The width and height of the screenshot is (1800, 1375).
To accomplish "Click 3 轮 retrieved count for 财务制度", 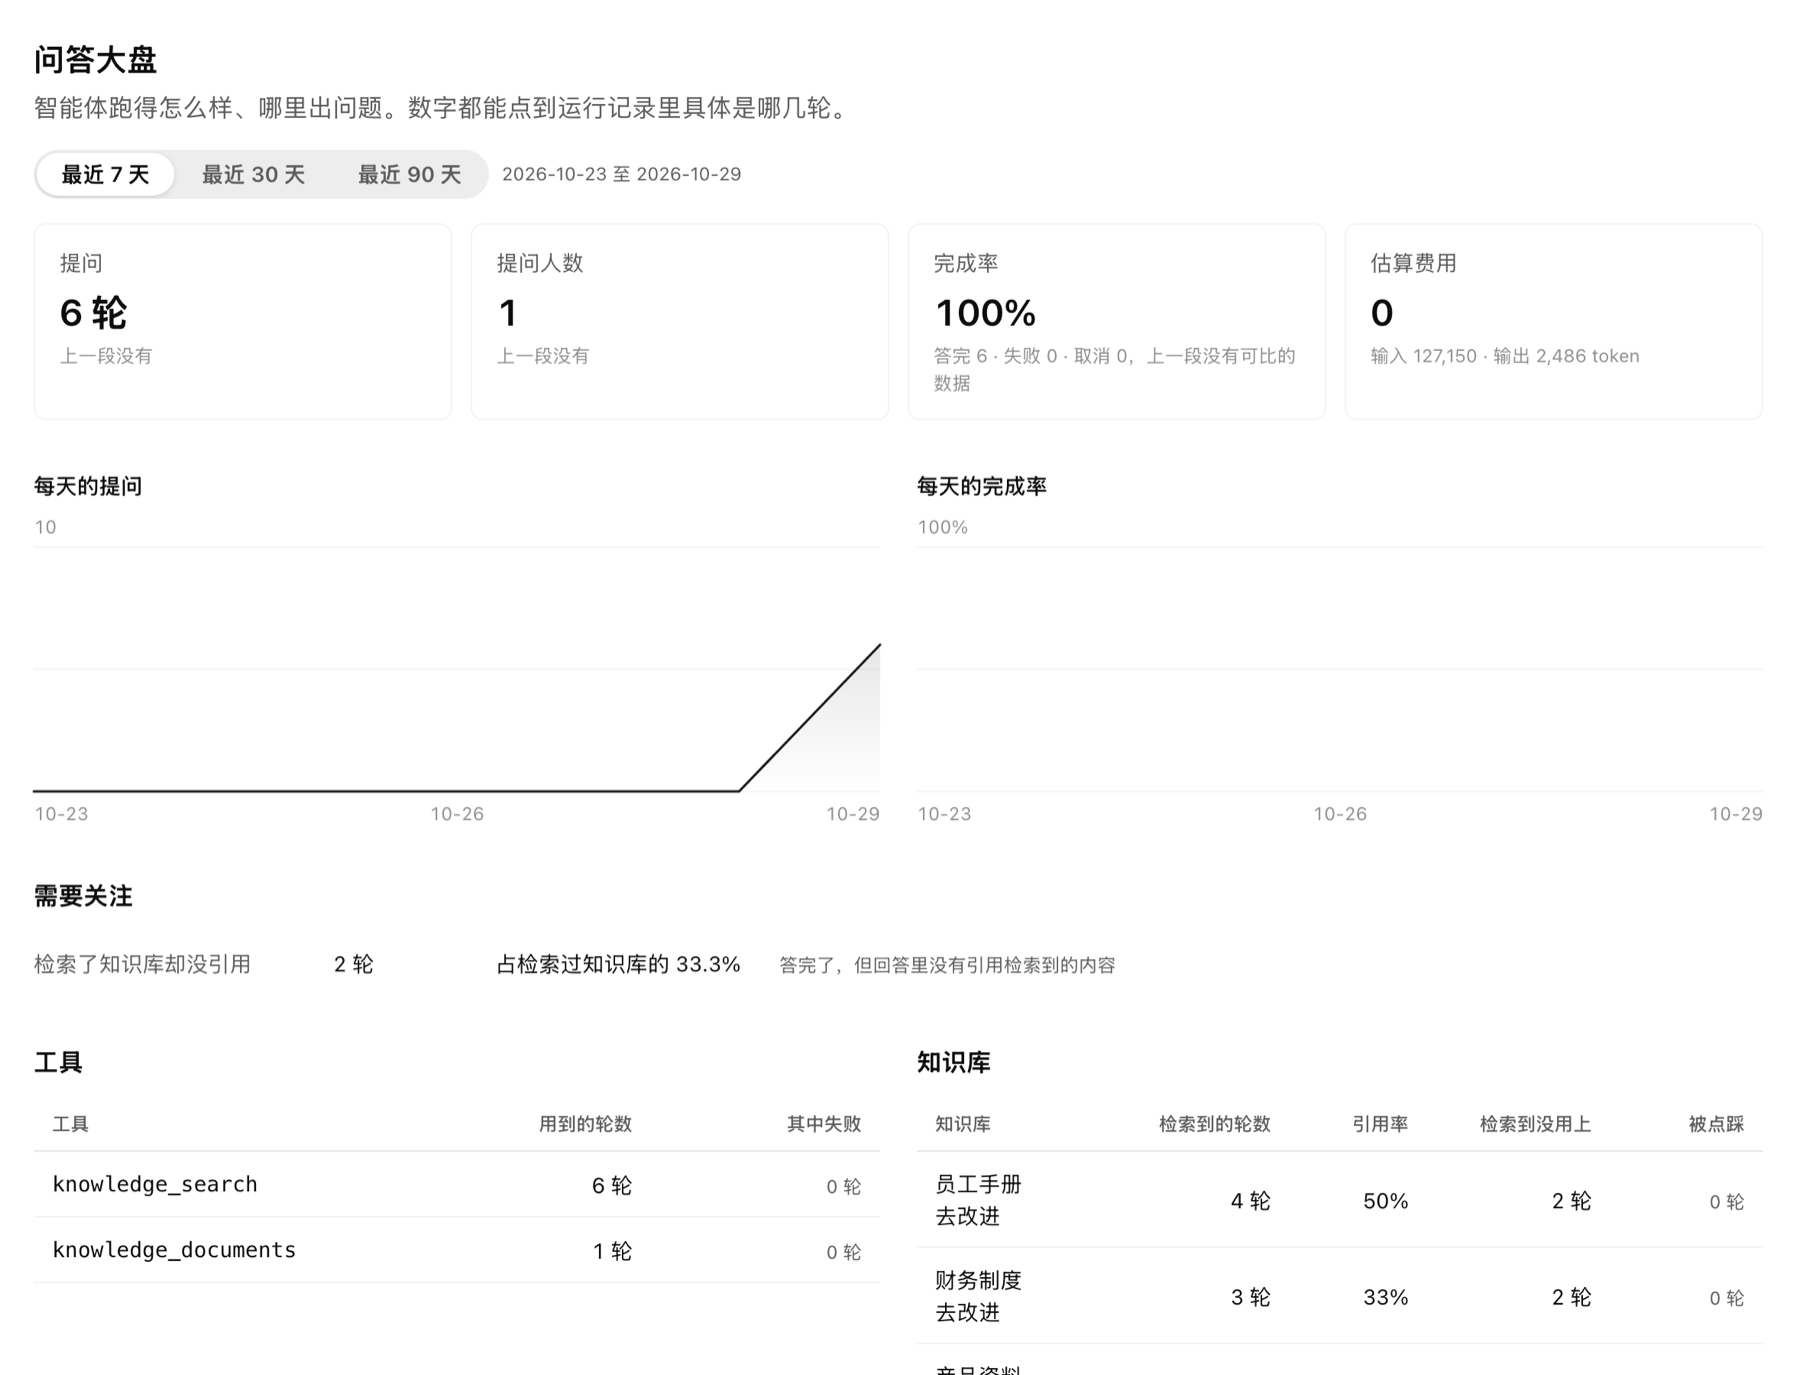I will coord(1250,1297).
